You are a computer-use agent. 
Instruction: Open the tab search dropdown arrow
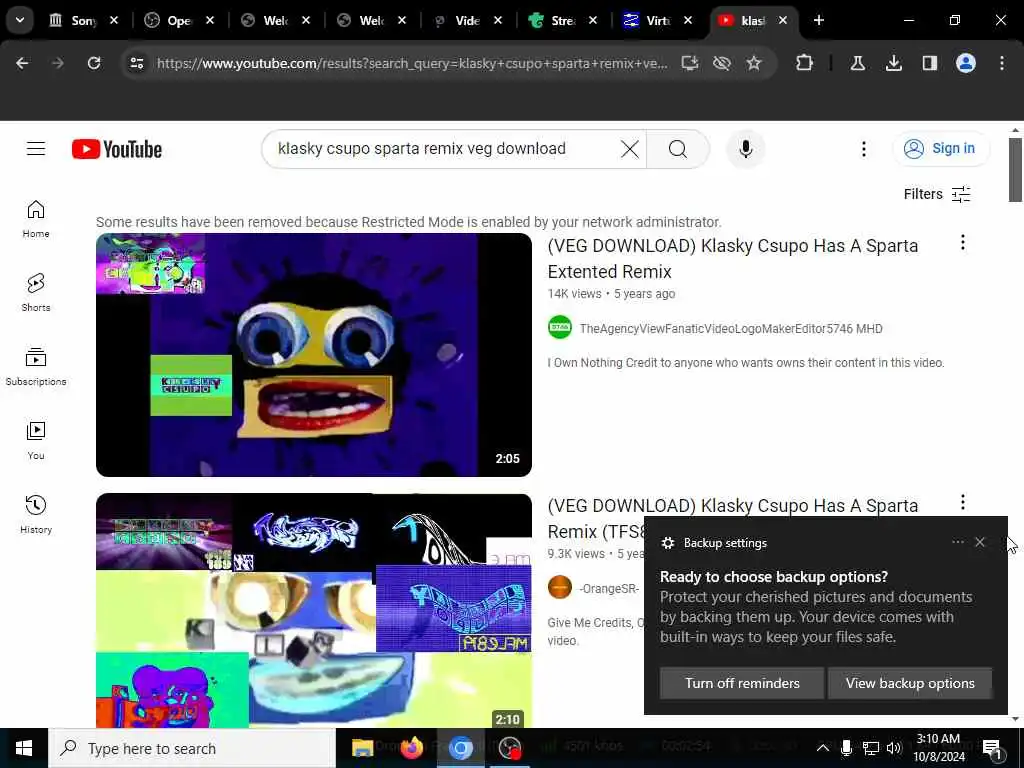click(20, 20)
